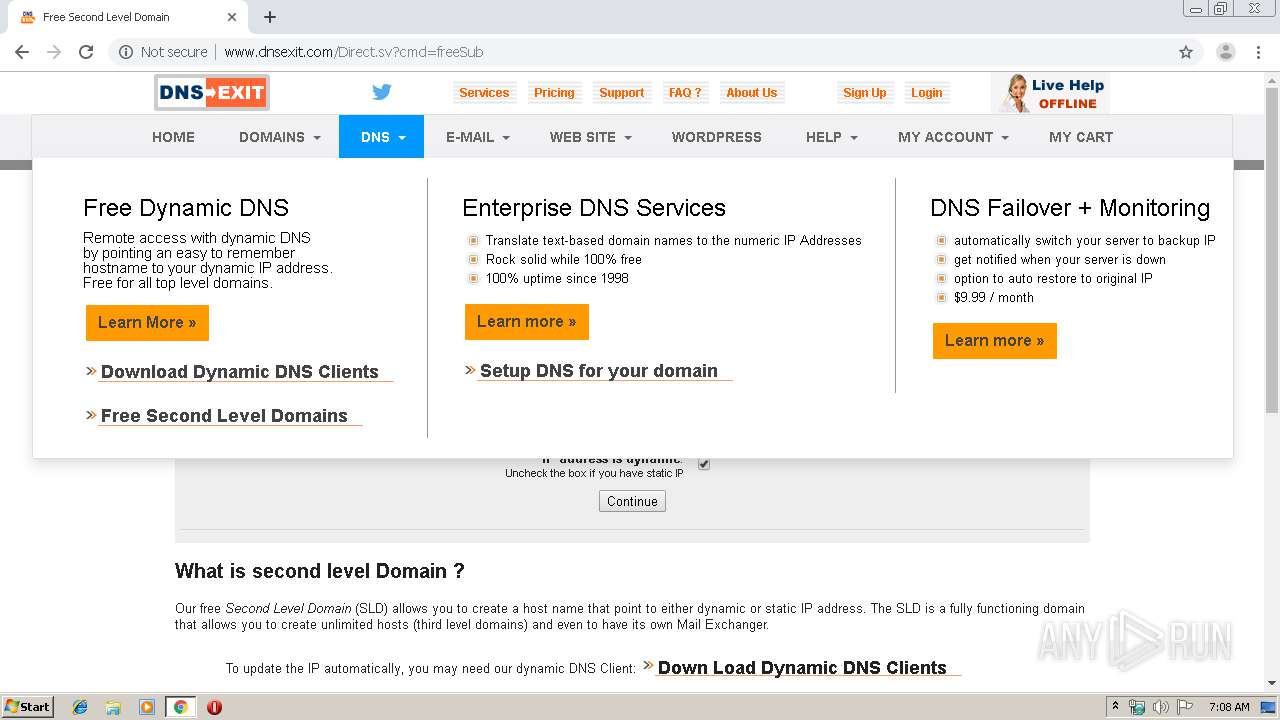Click the page vertical scrollbar thumb
1280x720 pixels.
[1272, 250]
